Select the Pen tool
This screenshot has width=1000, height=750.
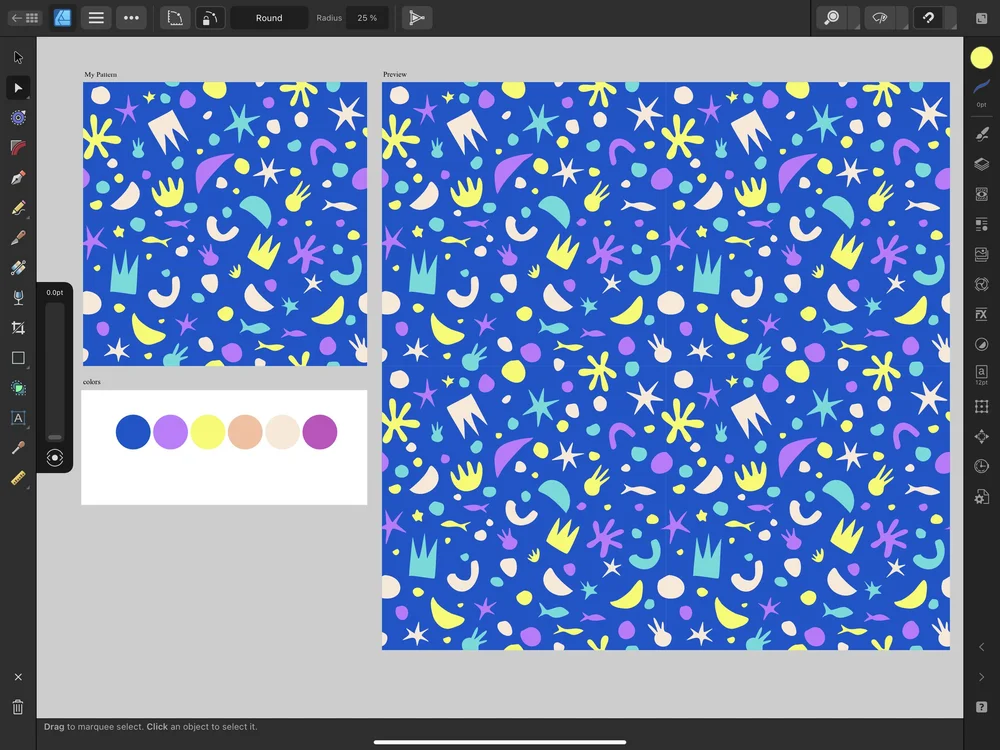17,178
